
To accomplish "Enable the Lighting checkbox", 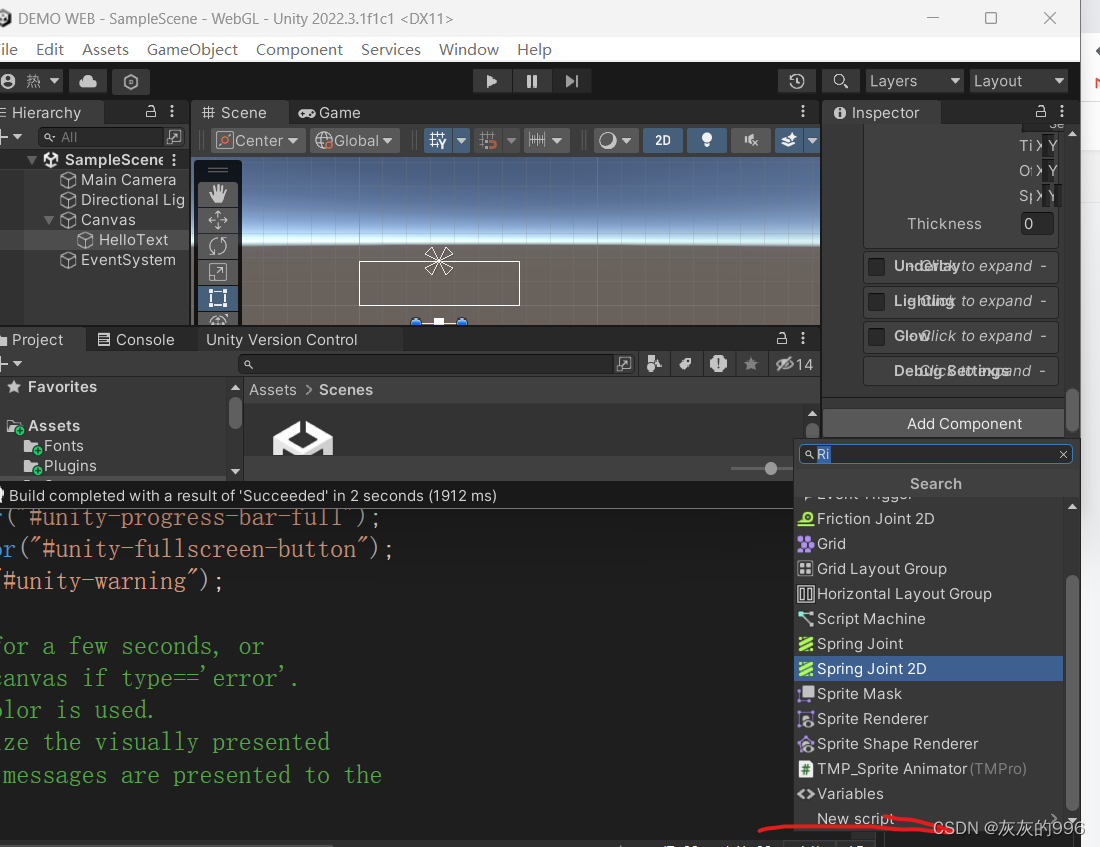I will (x=876, y=302).
